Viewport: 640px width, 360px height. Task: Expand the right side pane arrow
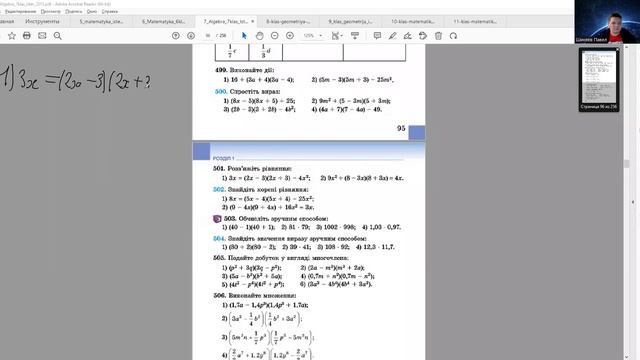(634, 202)
